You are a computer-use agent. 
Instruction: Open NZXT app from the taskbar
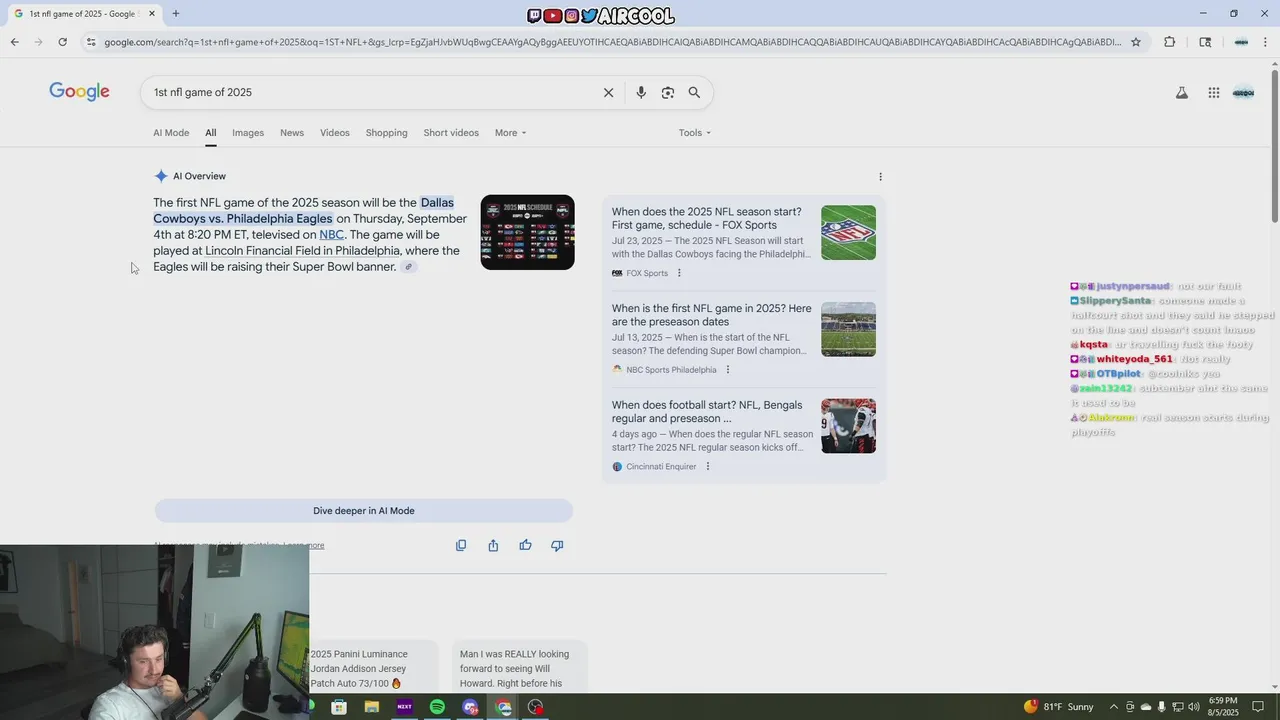[404, 707]
